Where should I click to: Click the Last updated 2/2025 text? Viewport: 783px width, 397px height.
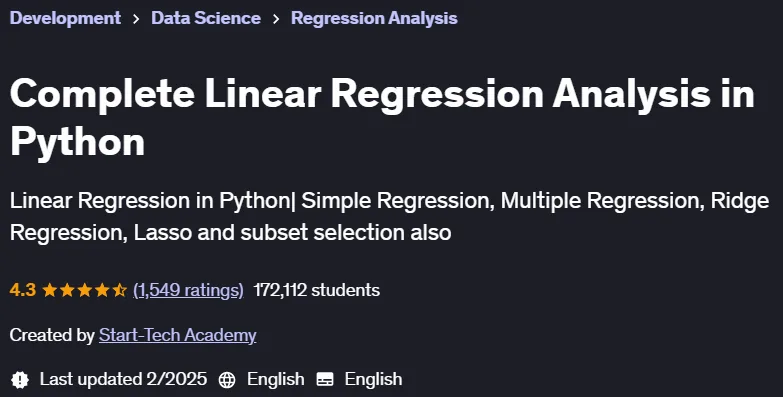(123, 380)
